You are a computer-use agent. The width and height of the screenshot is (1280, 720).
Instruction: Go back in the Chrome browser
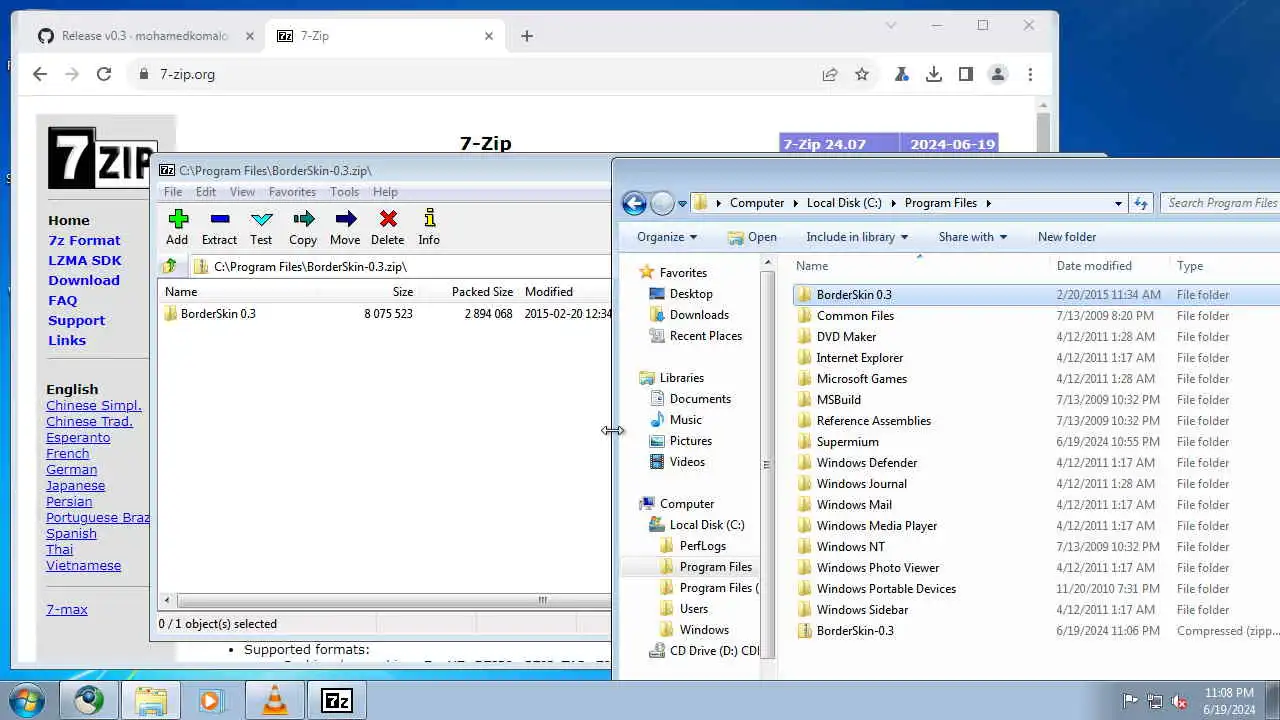40,74
